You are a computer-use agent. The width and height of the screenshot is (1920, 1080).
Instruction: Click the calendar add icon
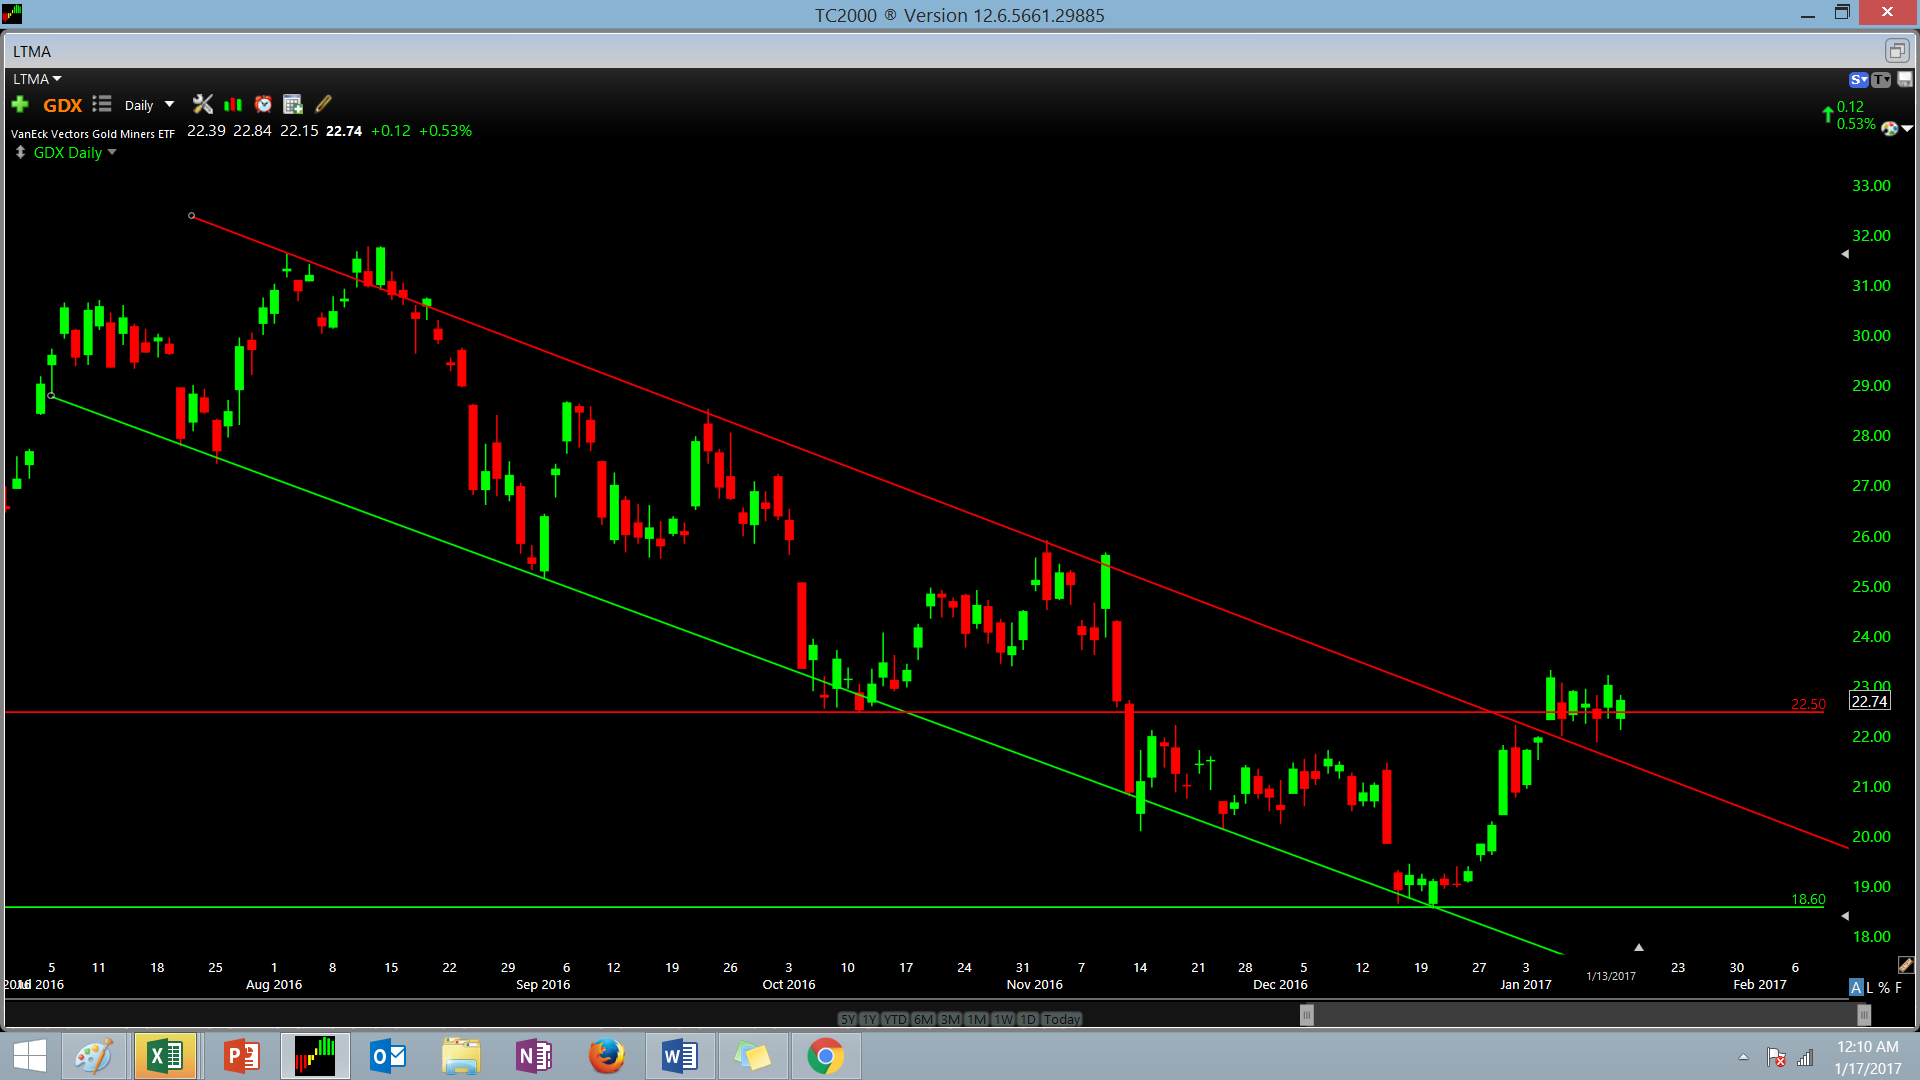coord(293,104)
